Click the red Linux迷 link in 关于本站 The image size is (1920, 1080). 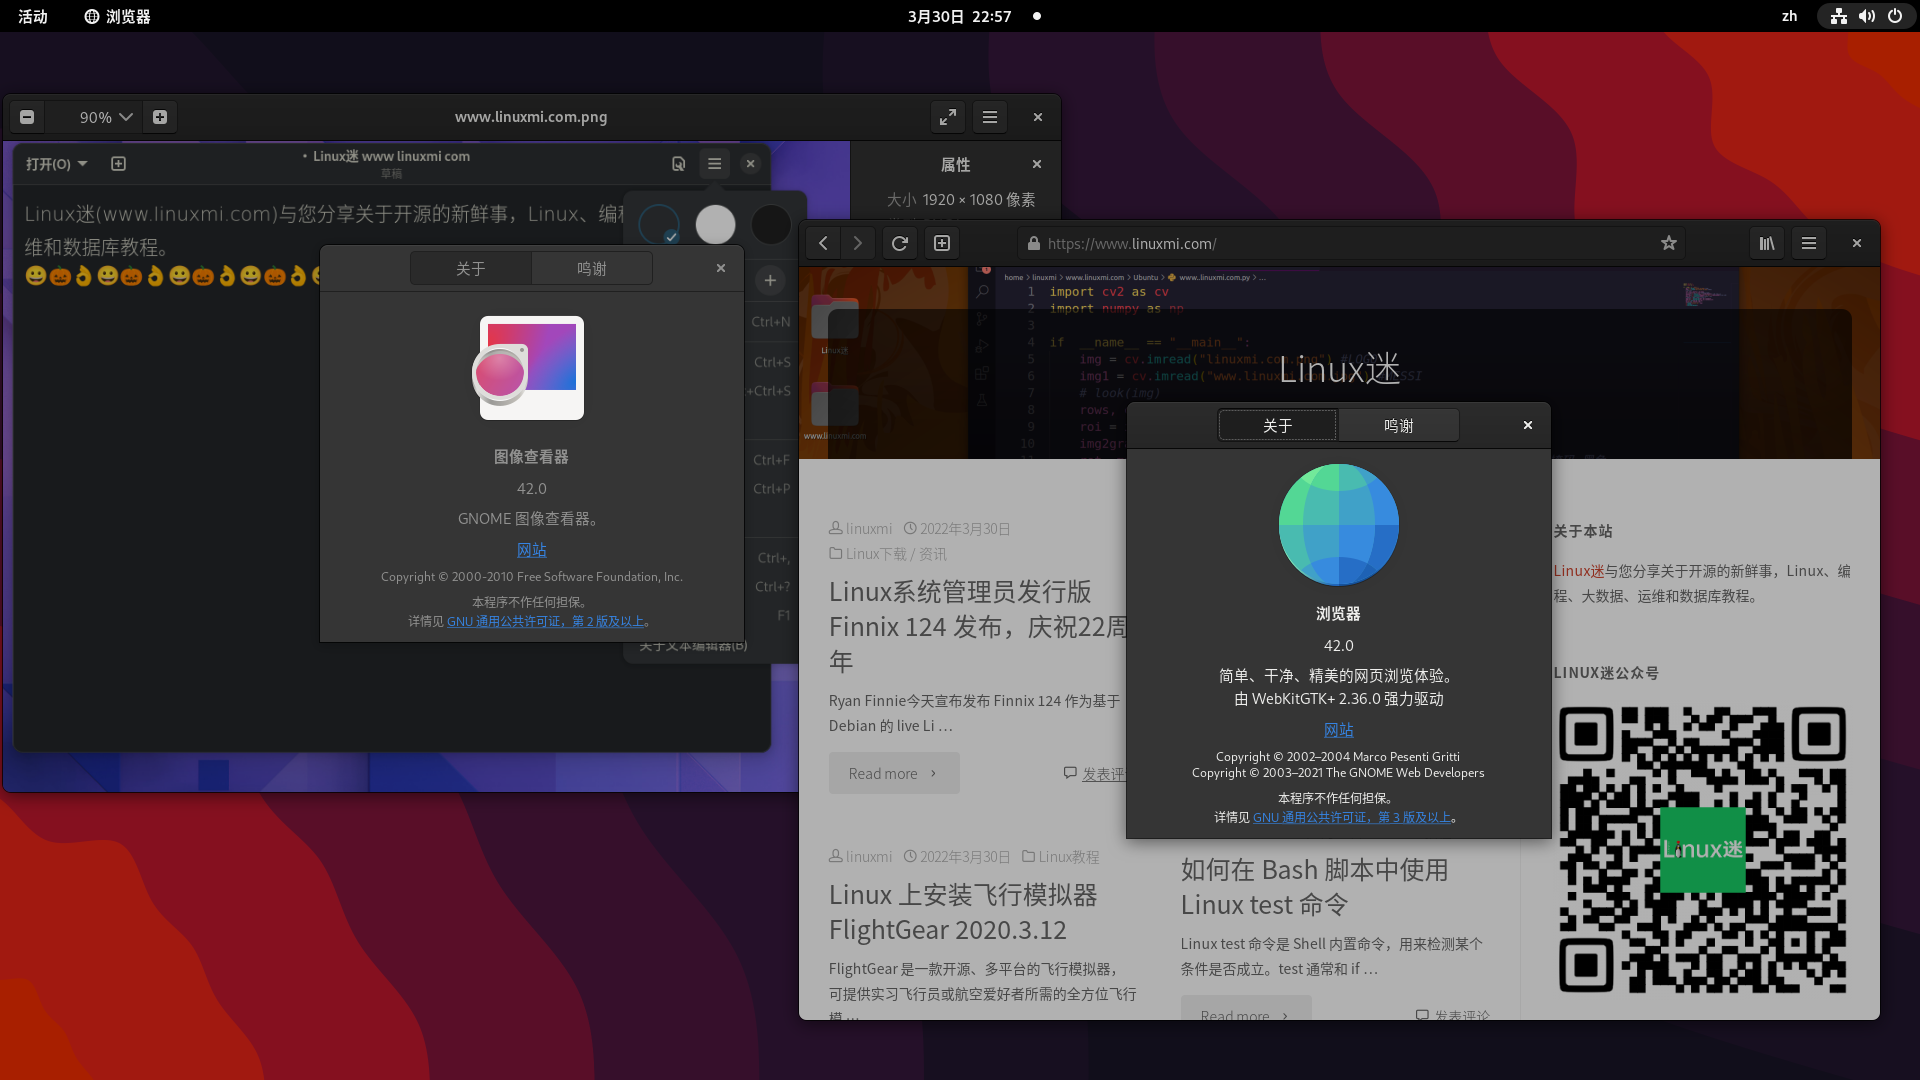pos(1579,571)
